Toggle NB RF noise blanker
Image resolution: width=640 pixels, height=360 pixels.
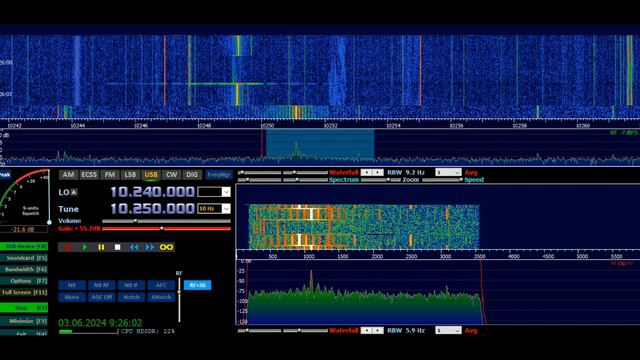tap(102, 285)
